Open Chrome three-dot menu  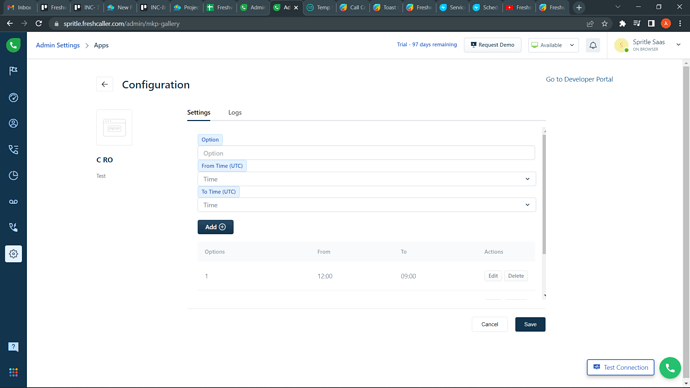[x=680, y=24]
